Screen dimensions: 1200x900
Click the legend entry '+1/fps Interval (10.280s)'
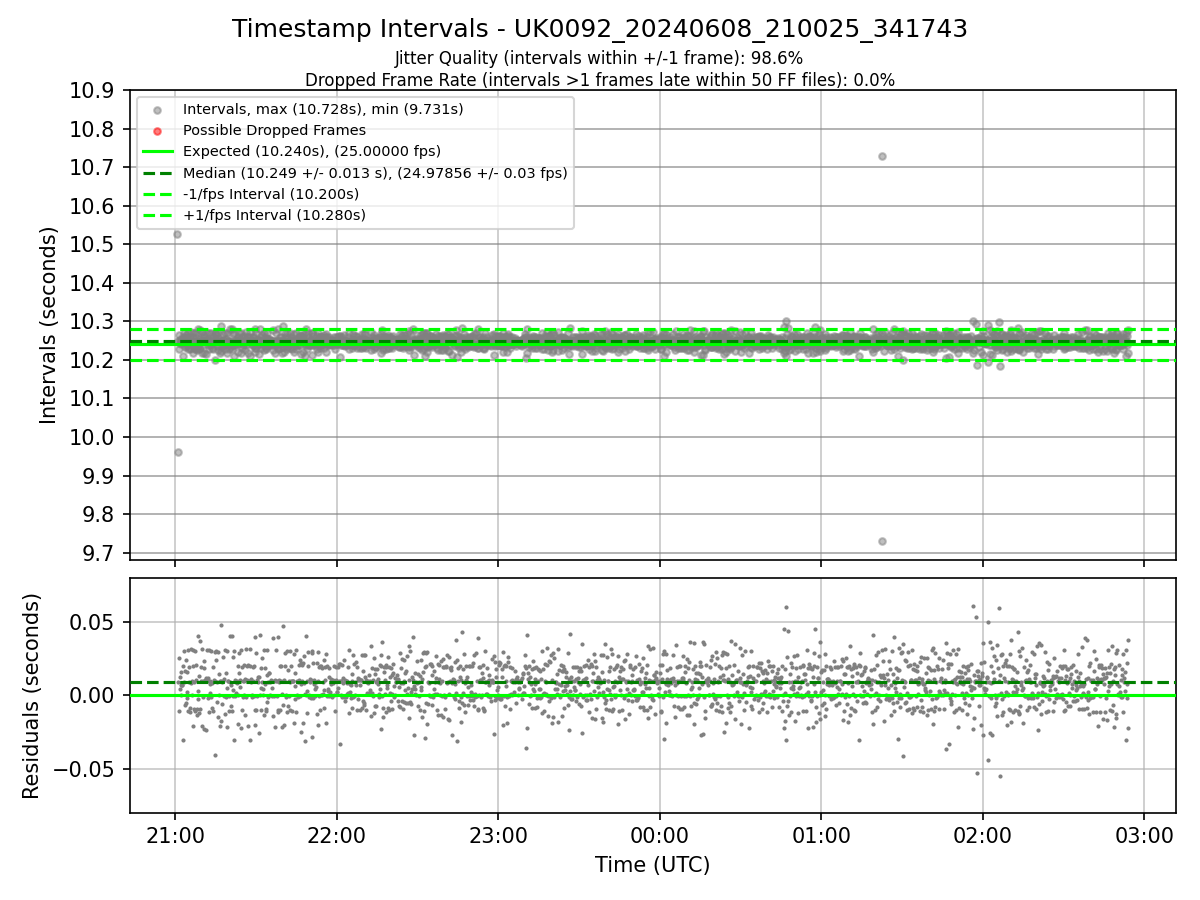(274, 215)
